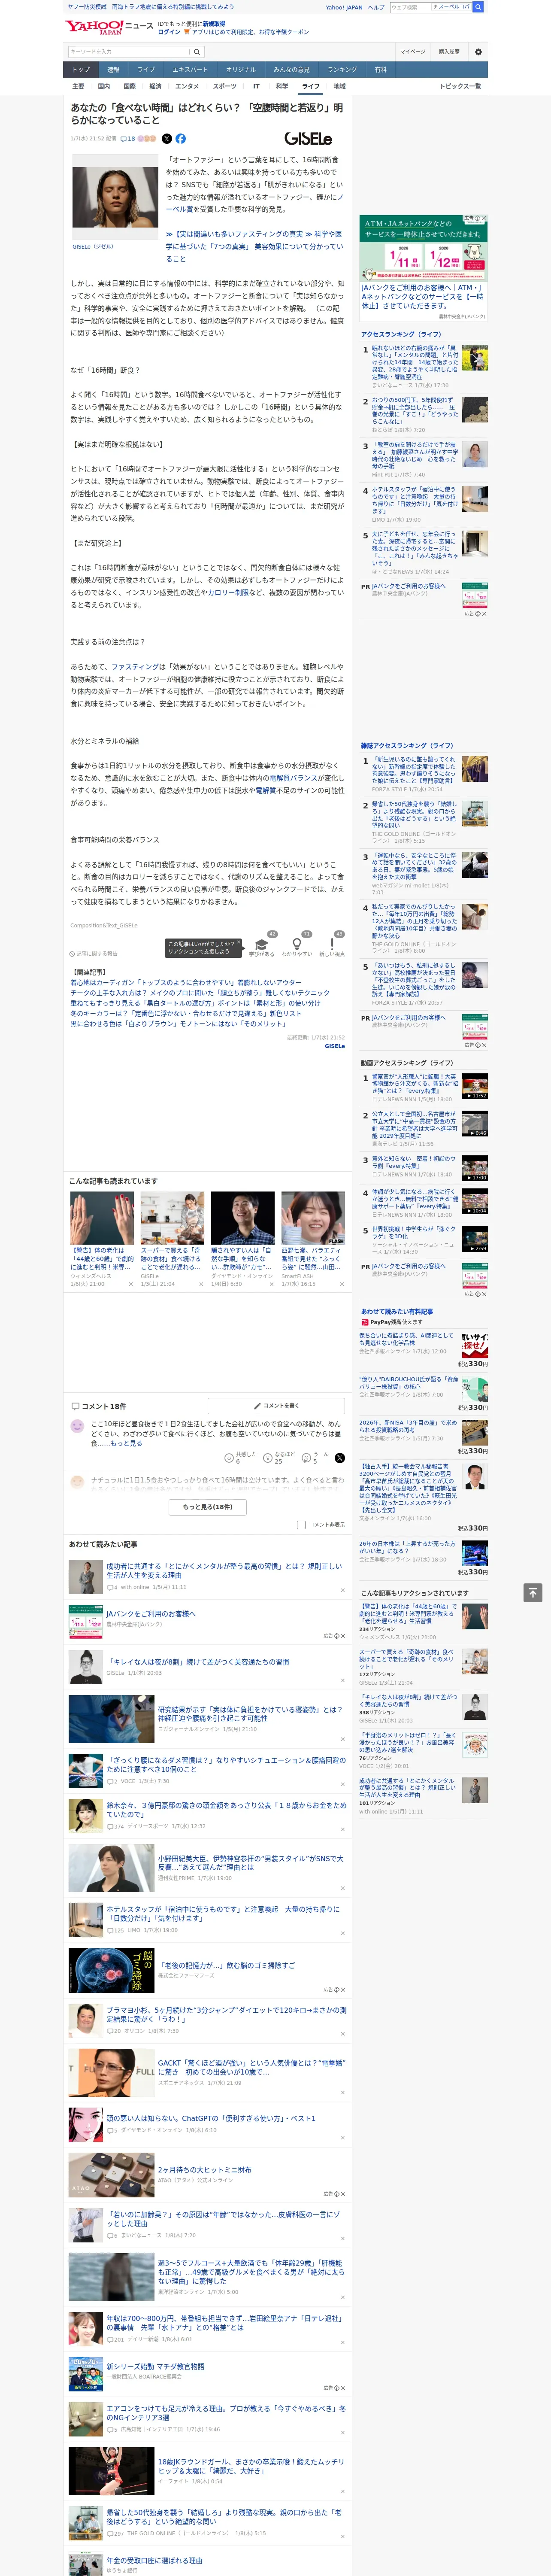Click the 新規取得 ID link
The height and width of the screenshot is (2576, 551).
coord(214,23)
